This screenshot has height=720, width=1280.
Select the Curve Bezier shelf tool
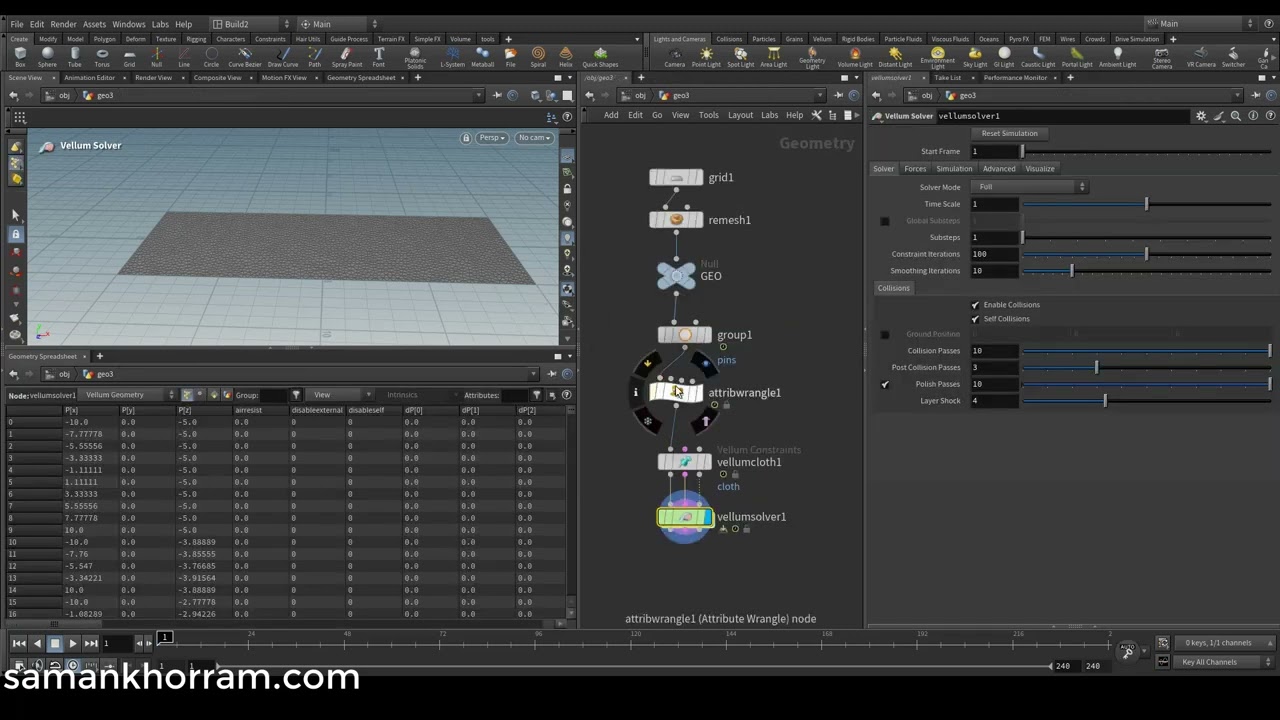tap(245, 56)
